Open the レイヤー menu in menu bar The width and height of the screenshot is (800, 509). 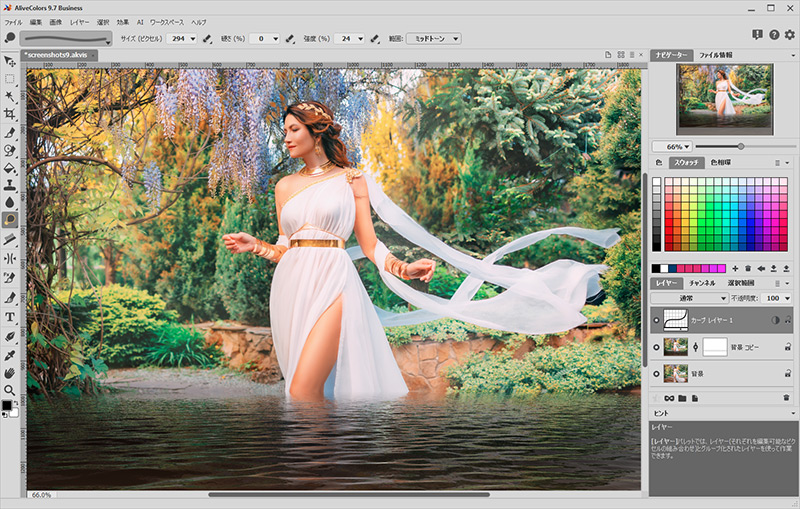coord(79,22)
